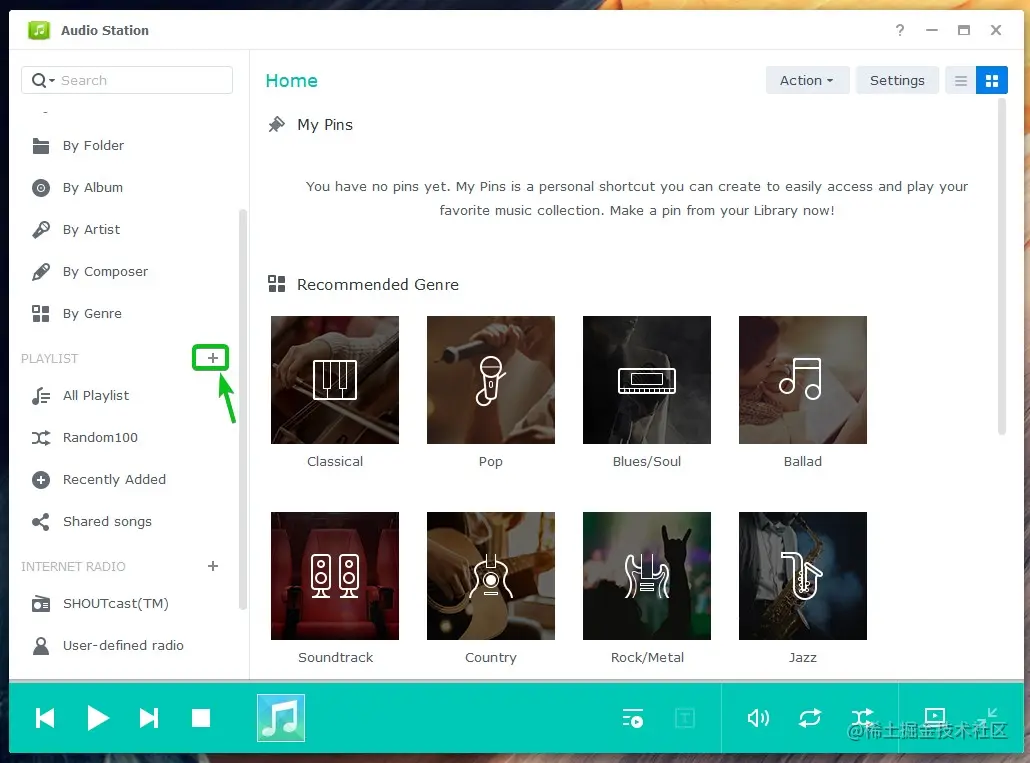Click the sidebar vertical scrollbar
The image size is (1030, 763).
242,409
